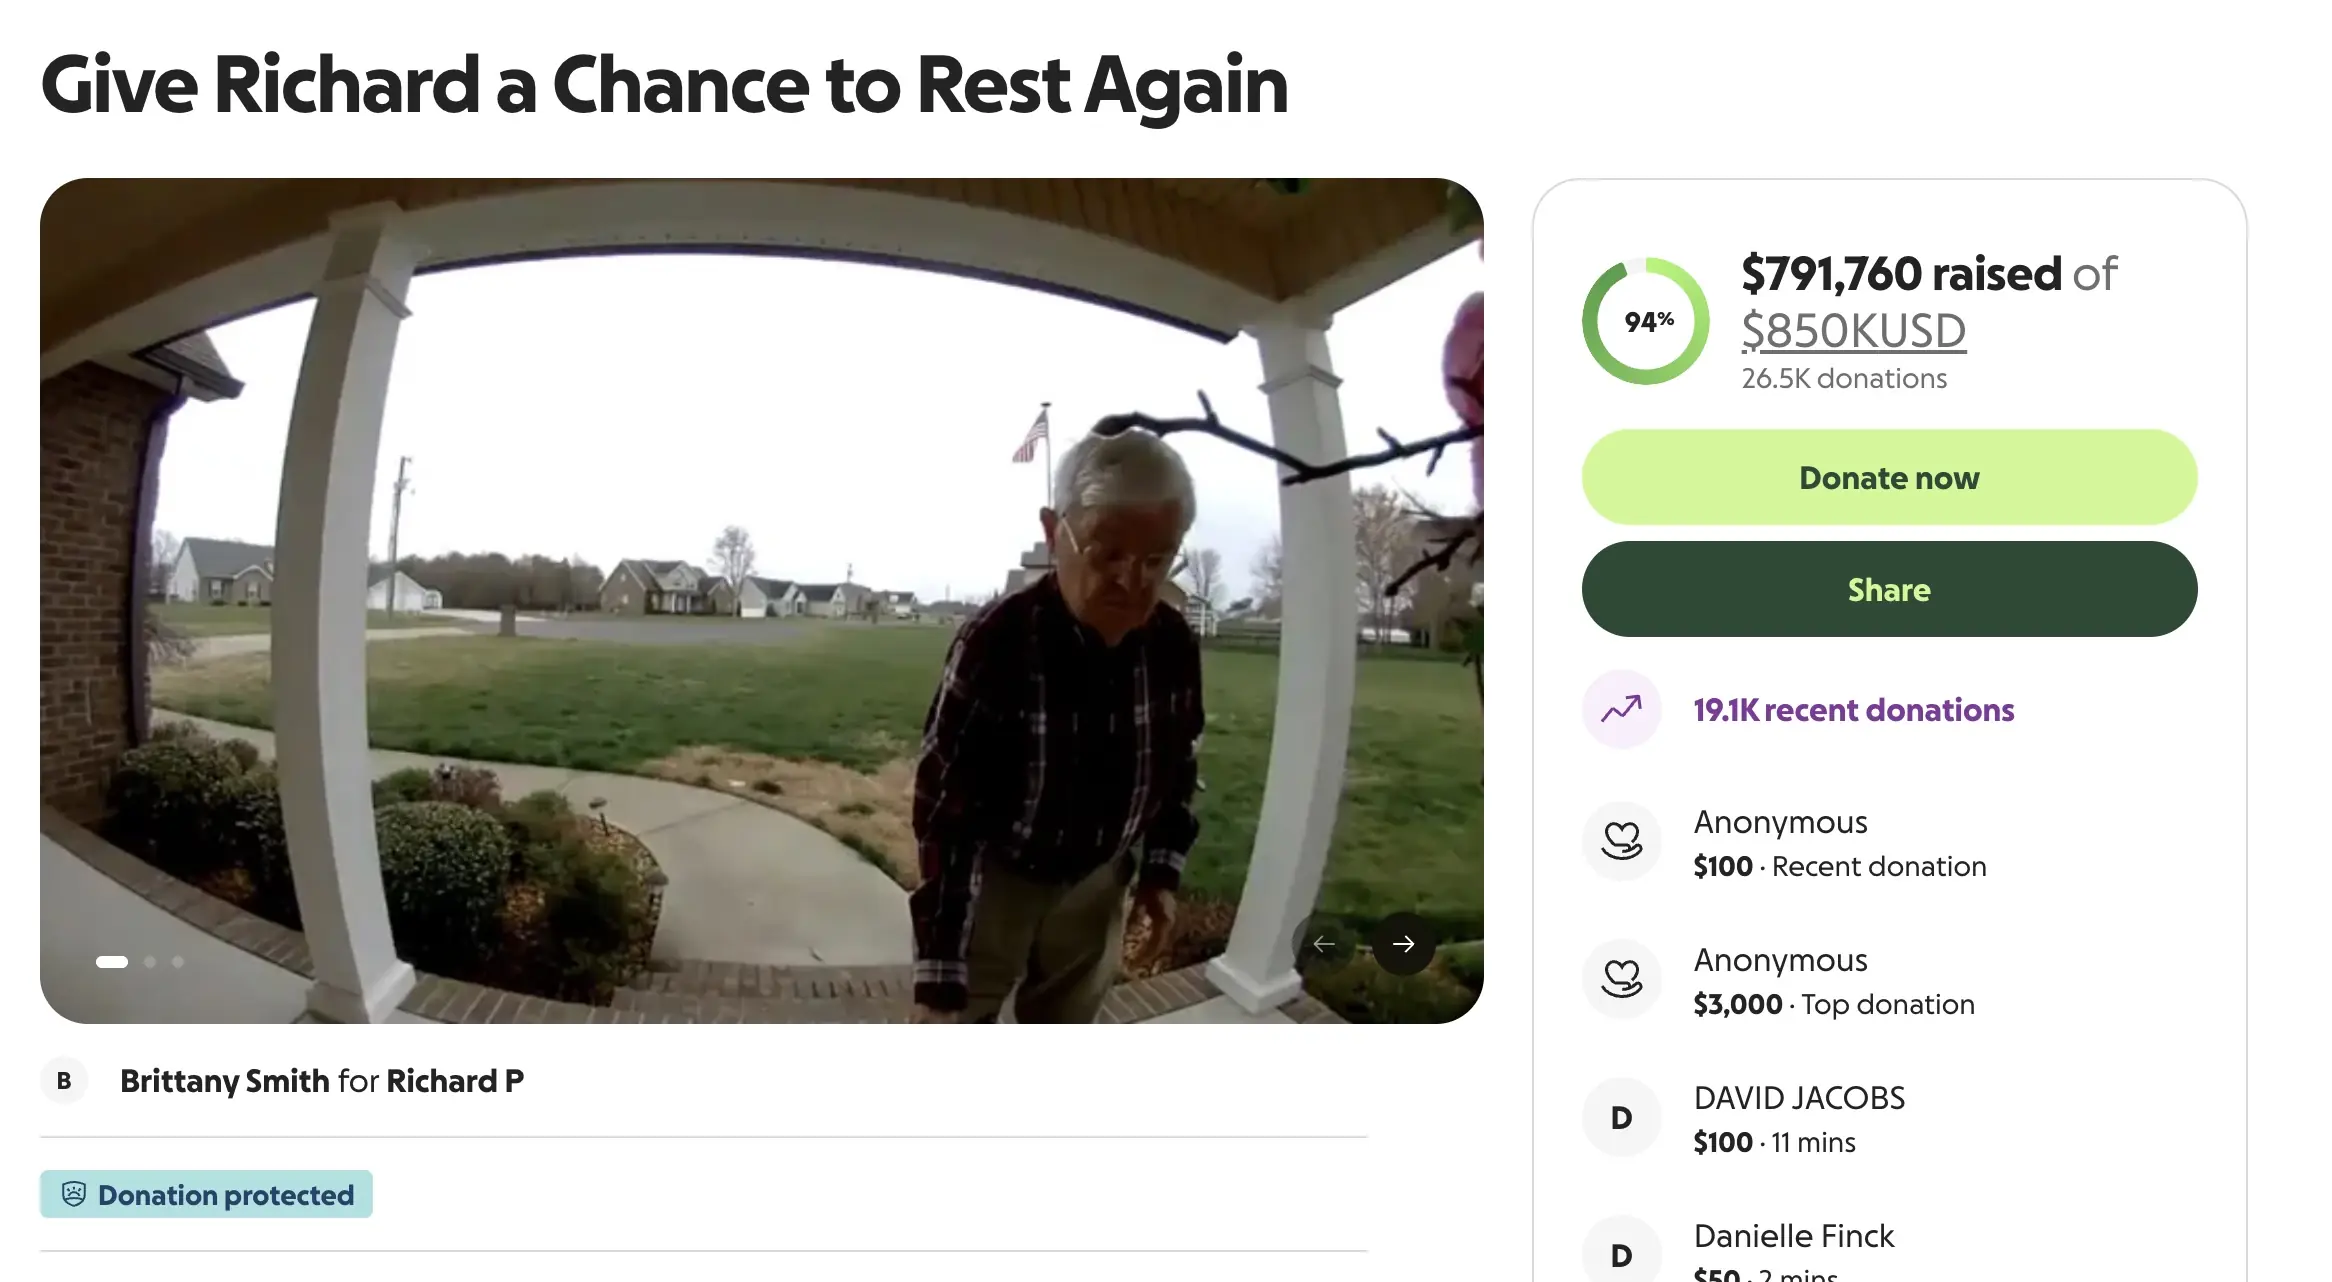
Task: Click the shield icon on Donation protected badge
Action: coord(75,1194)
